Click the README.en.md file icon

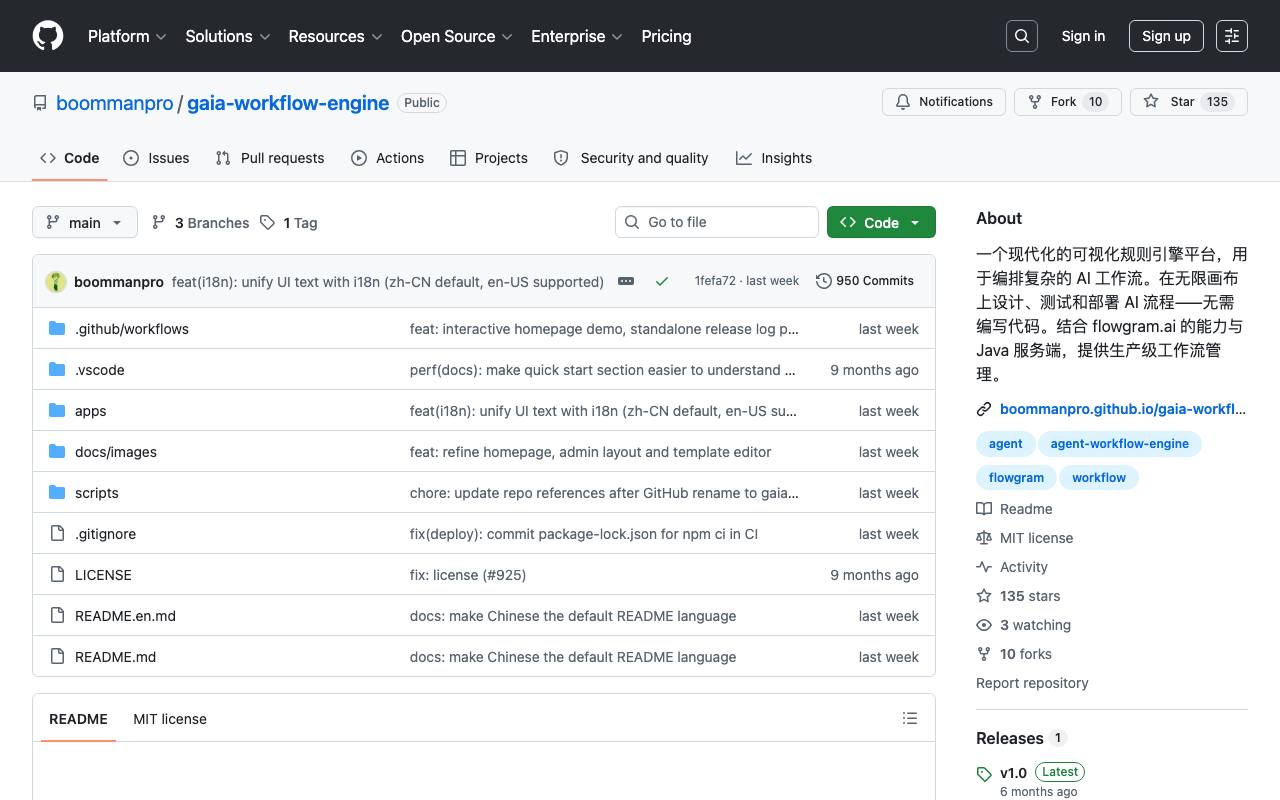[x=57, y=616]
